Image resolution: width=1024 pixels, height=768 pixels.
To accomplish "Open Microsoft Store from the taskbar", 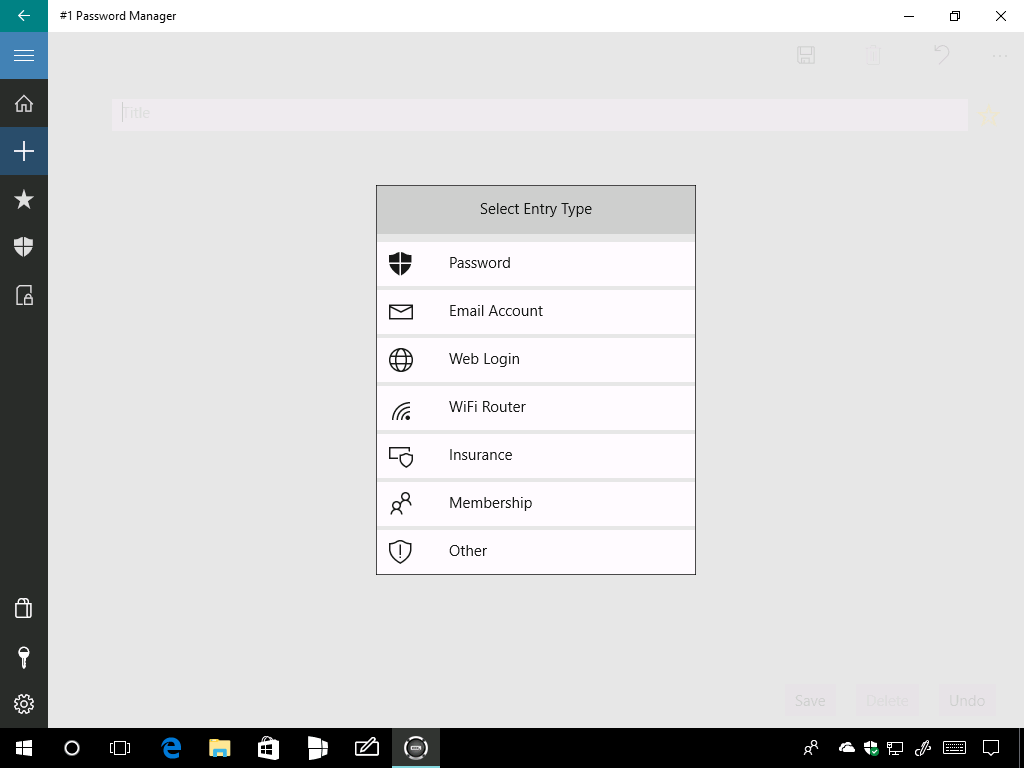I will (268, 748).
